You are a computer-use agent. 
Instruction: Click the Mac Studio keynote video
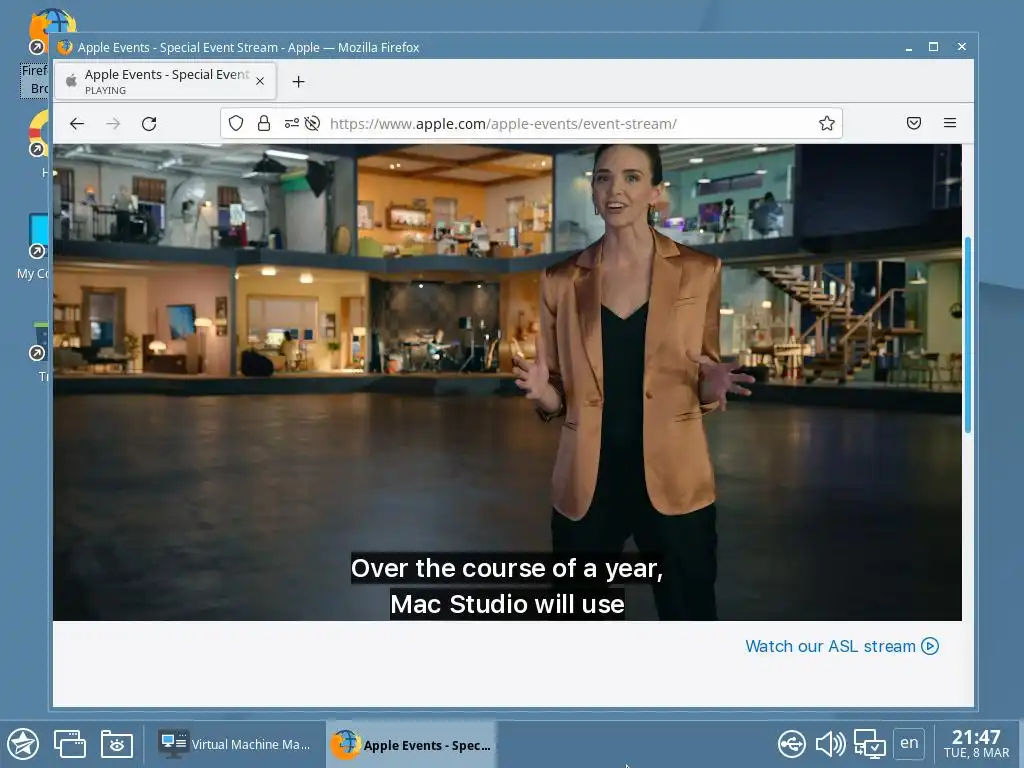point(507,382)
